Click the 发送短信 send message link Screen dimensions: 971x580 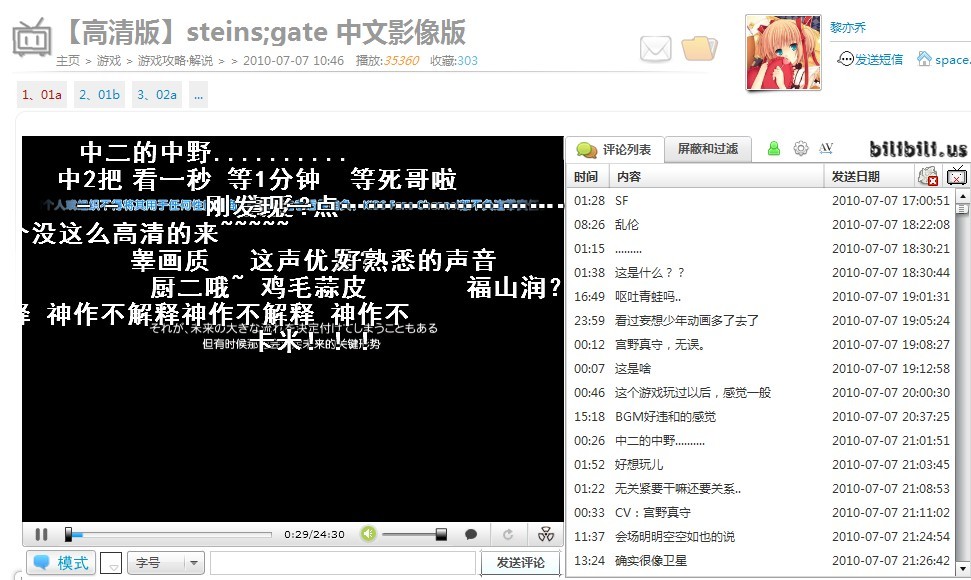coord(870,59)
